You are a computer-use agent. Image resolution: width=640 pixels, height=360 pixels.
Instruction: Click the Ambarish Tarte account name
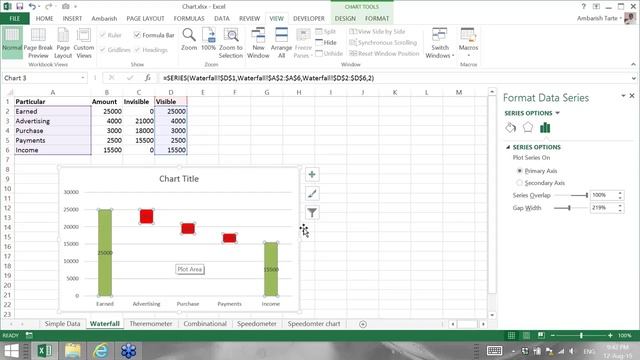coord(597,18)
